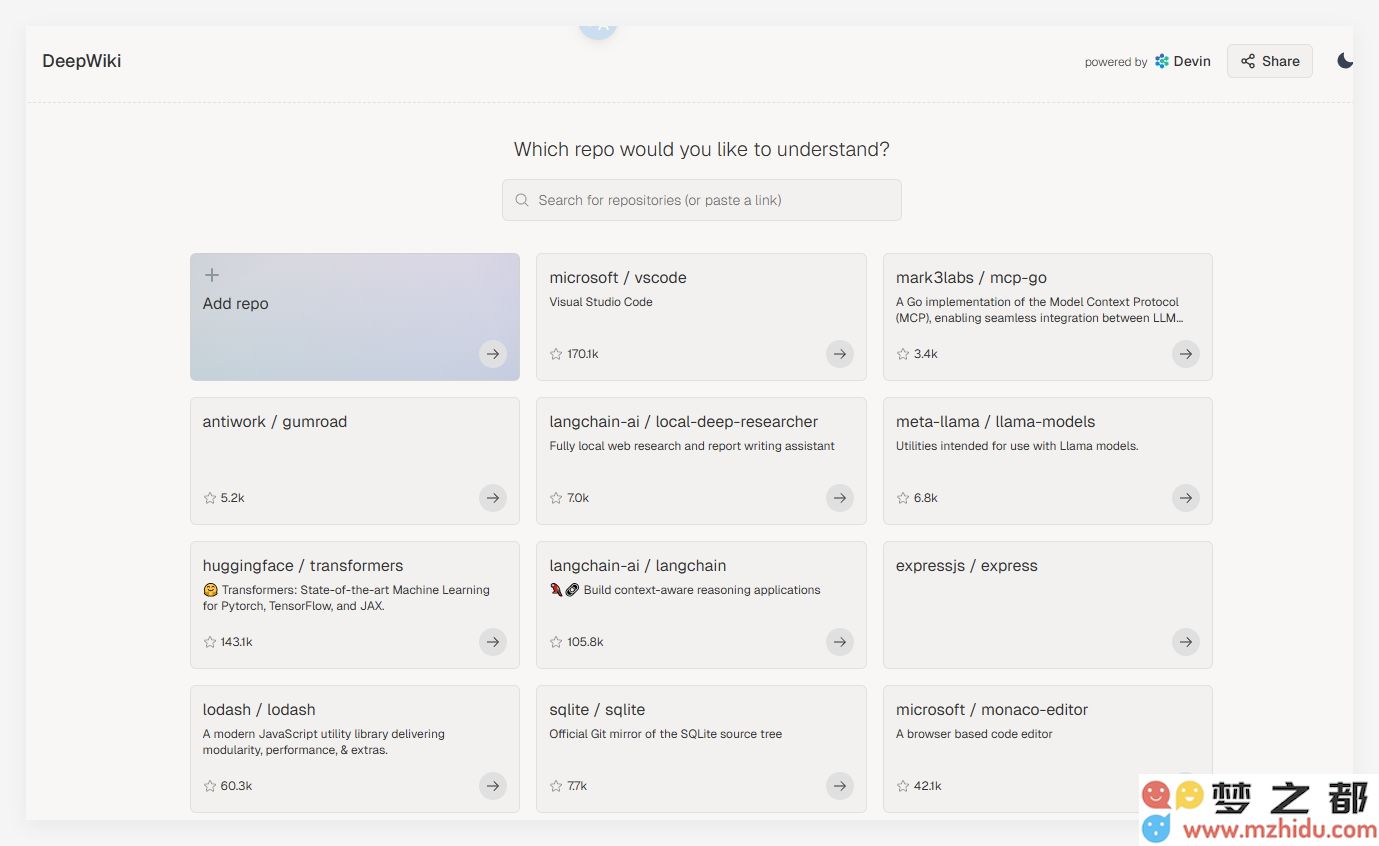Click the 105.8k star count
The image size is (1379, 846).
click(585, 642)
